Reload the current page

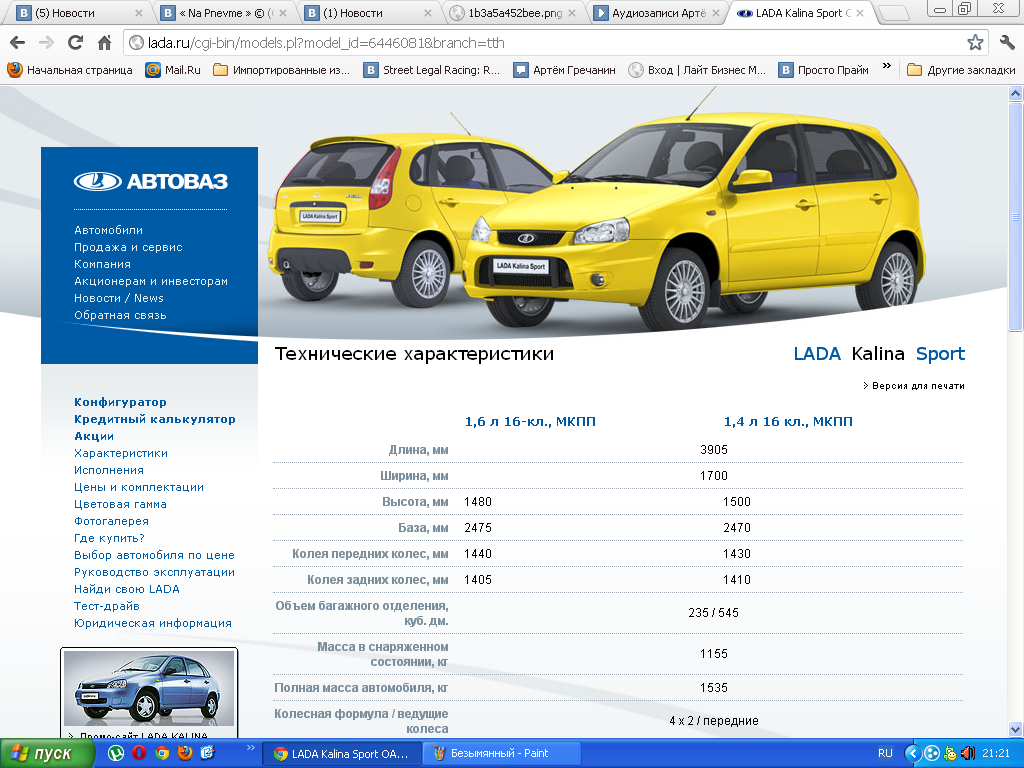(x=75, y=43)
